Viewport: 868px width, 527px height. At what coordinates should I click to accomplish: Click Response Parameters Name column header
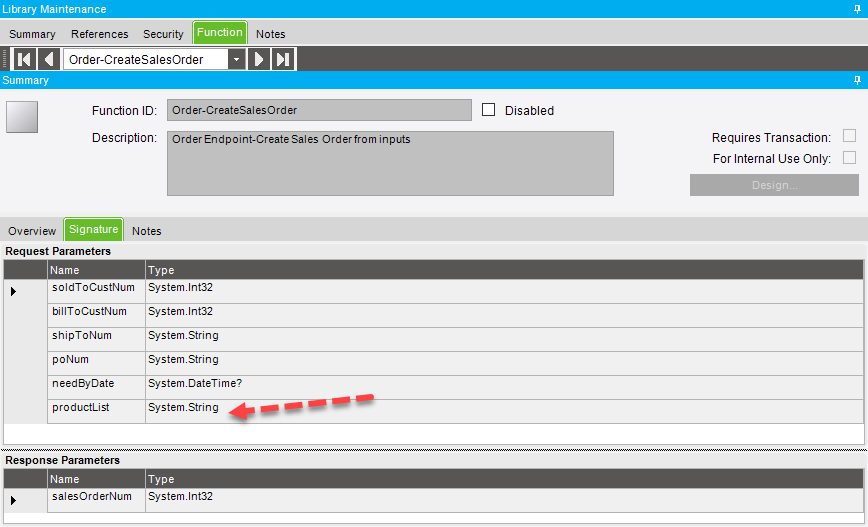coord(96,479)
